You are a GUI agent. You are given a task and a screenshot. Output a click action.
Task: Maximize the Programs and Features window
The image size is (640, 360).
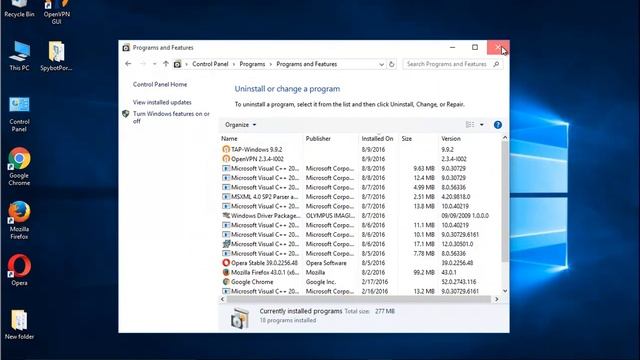[x=475, y=47]
